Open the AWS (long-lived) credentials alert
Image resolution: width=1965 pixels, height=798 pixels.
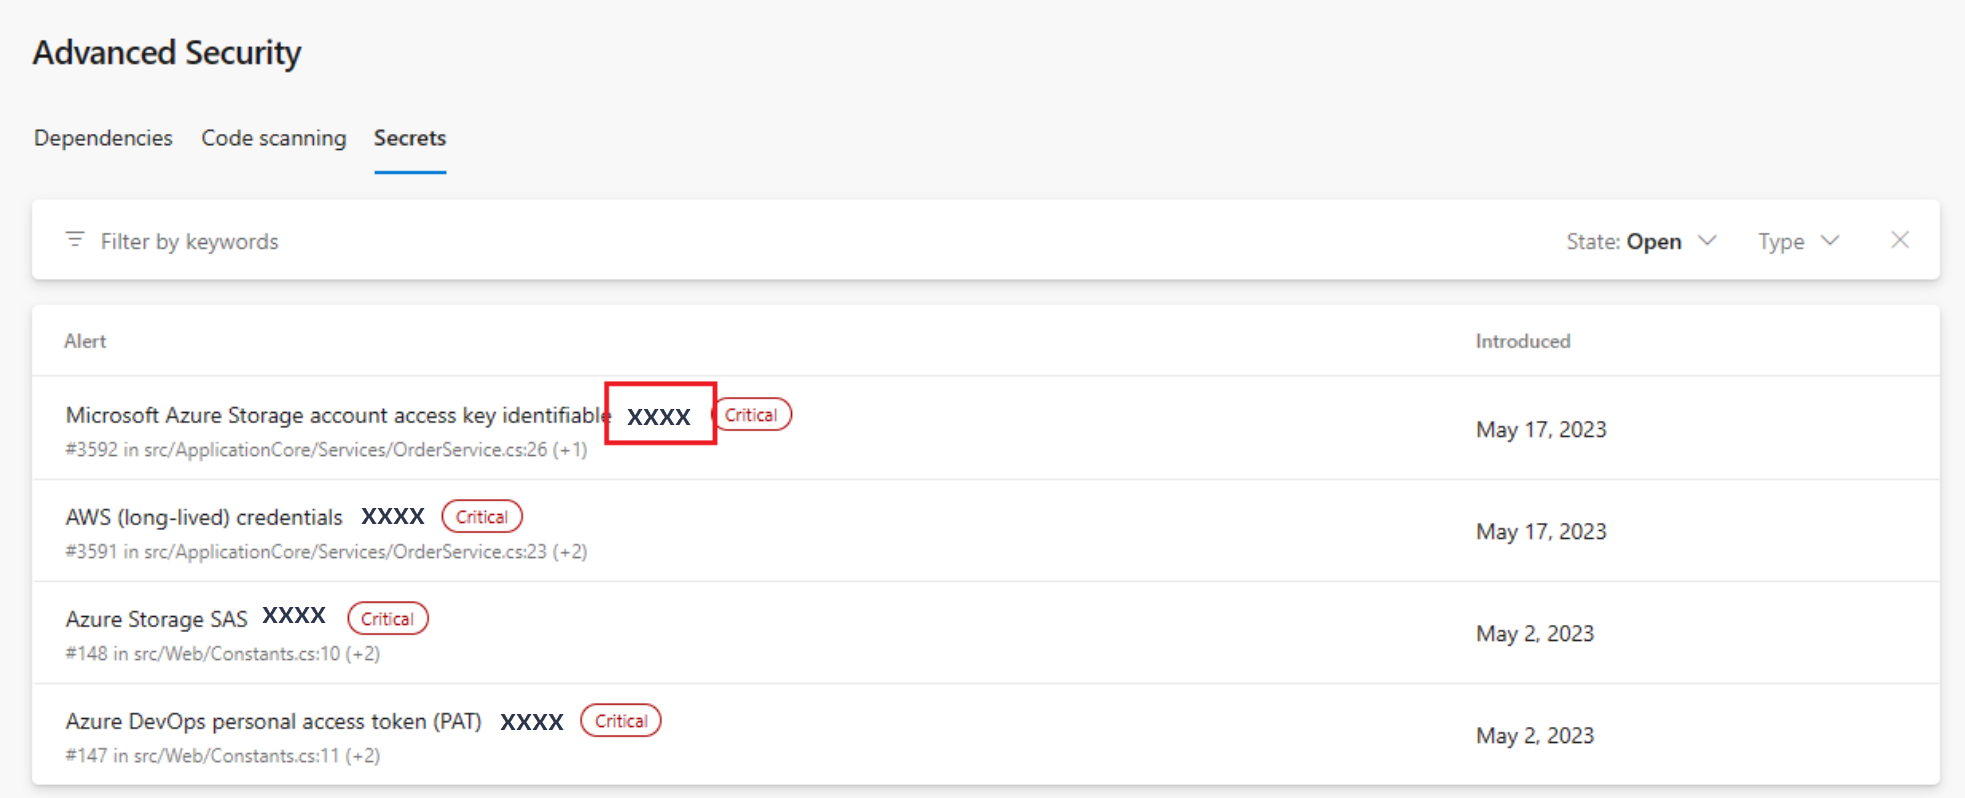click(204, 517)
